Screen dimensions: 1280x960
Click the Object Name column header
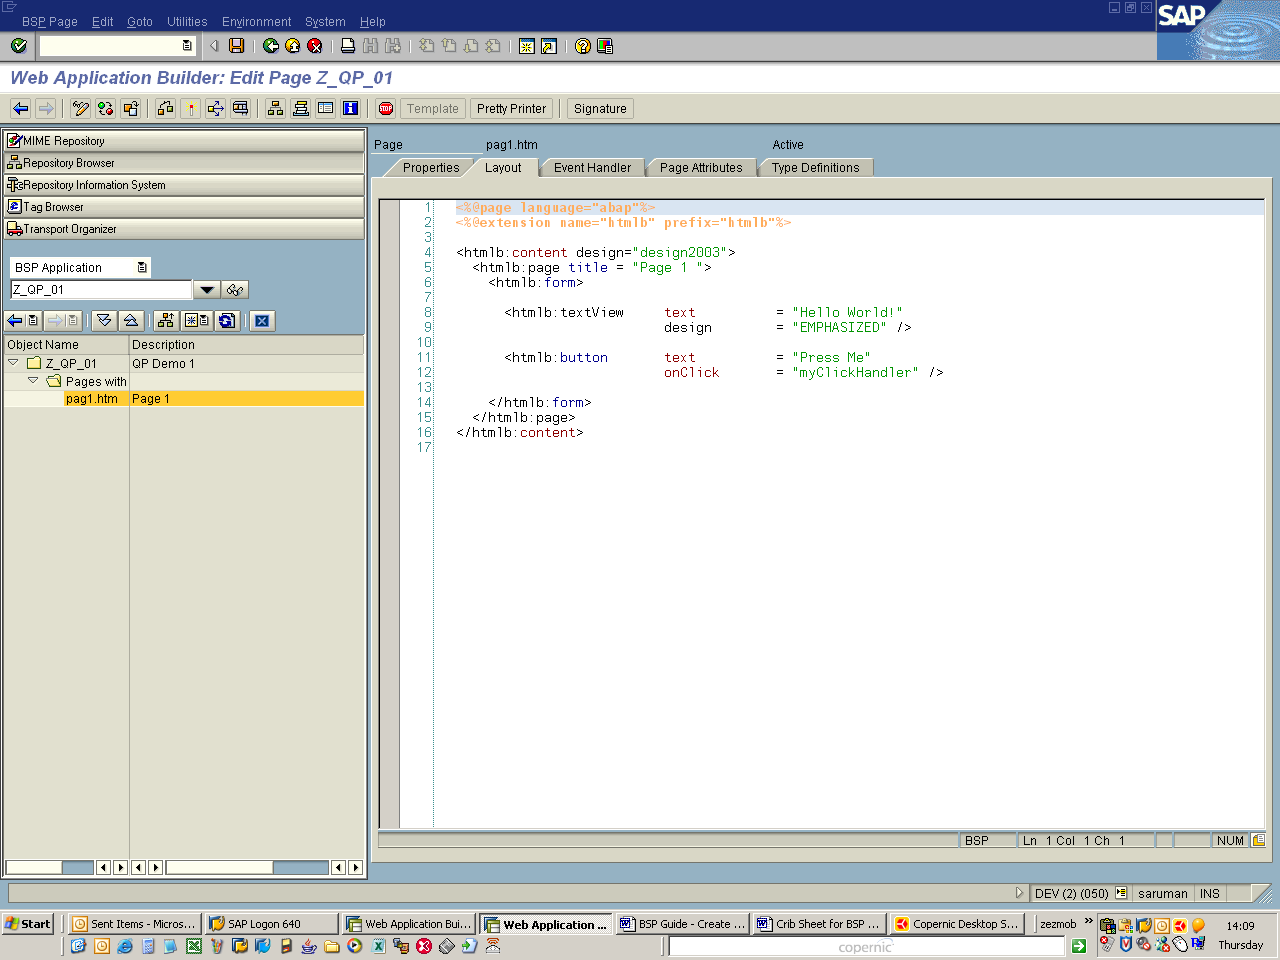coord(66,345)
